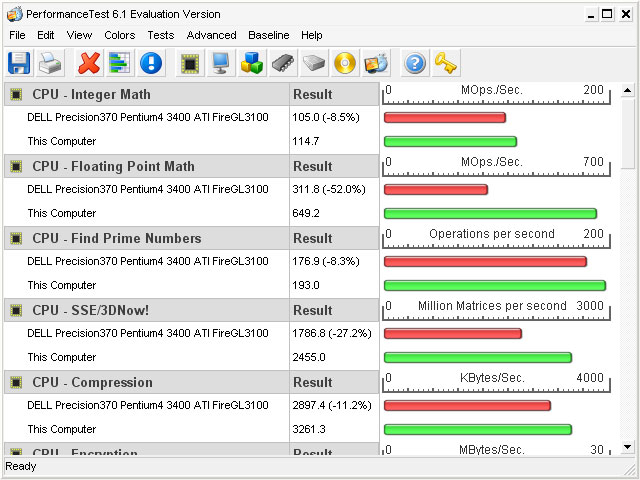
Task: Select the CPU - Find Prime Numbers header
Action: coord(147,238)
